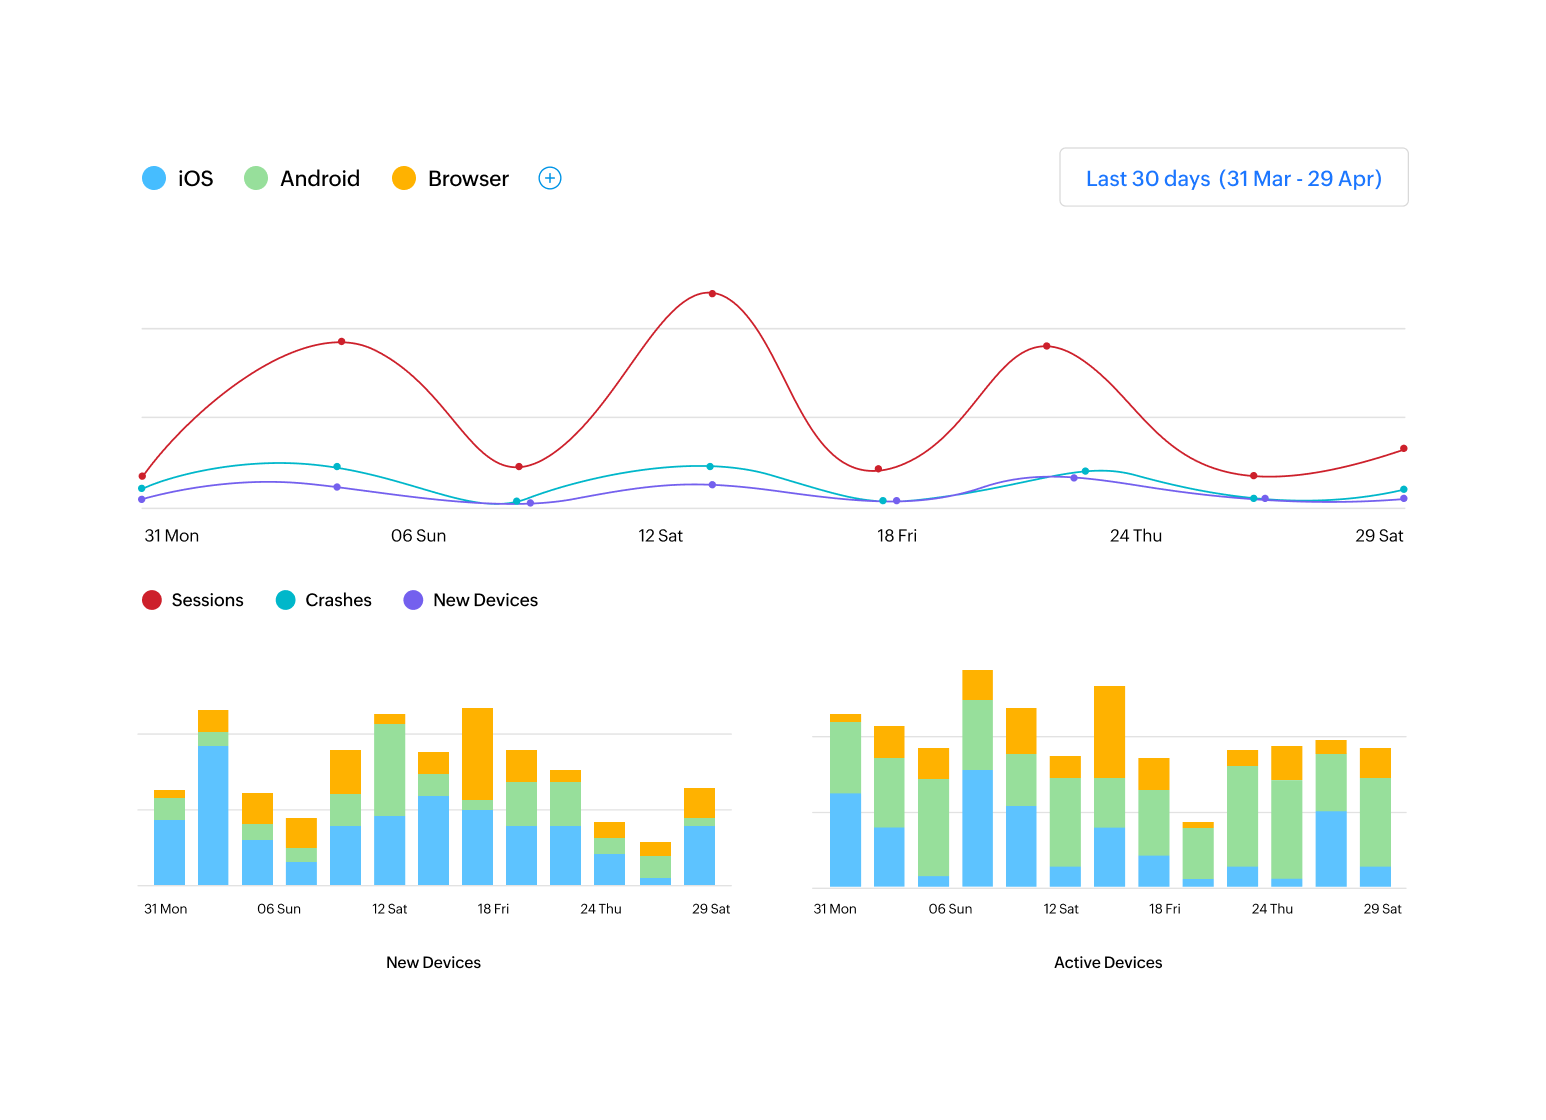1546x1120 pixels.
Task: Click the Sessions legend label text
Action: pyautogui.click(x=207, y=600)
